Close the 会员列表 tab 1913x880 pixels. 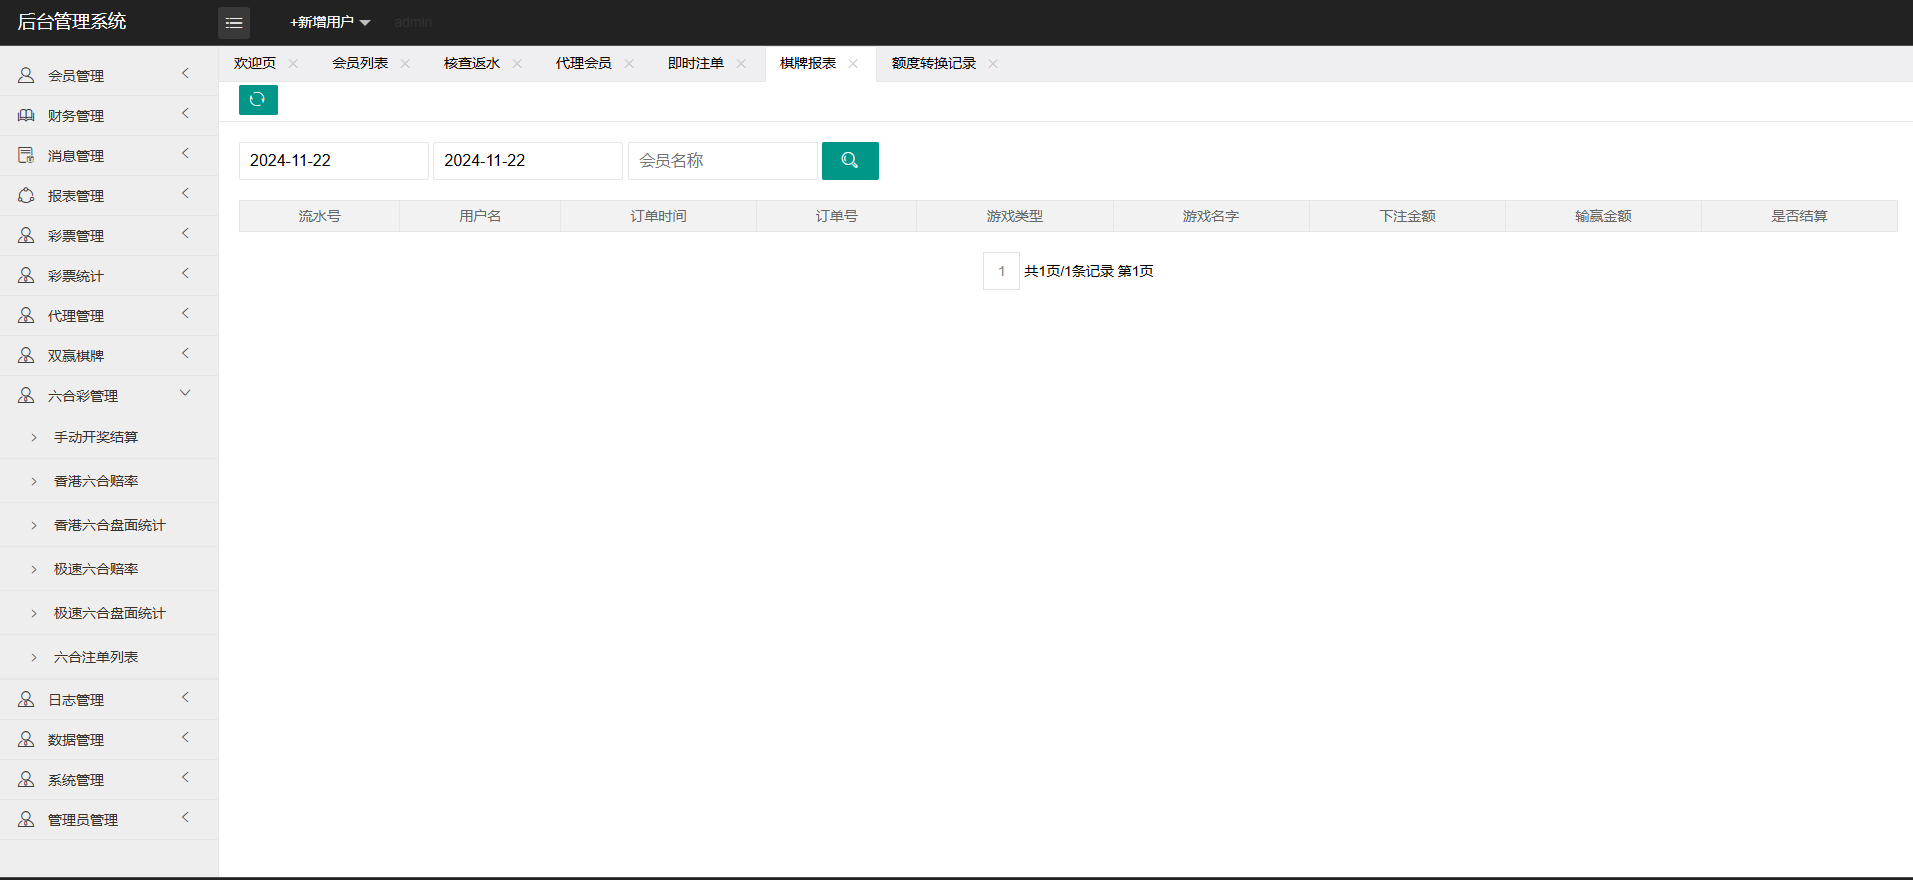405,63
